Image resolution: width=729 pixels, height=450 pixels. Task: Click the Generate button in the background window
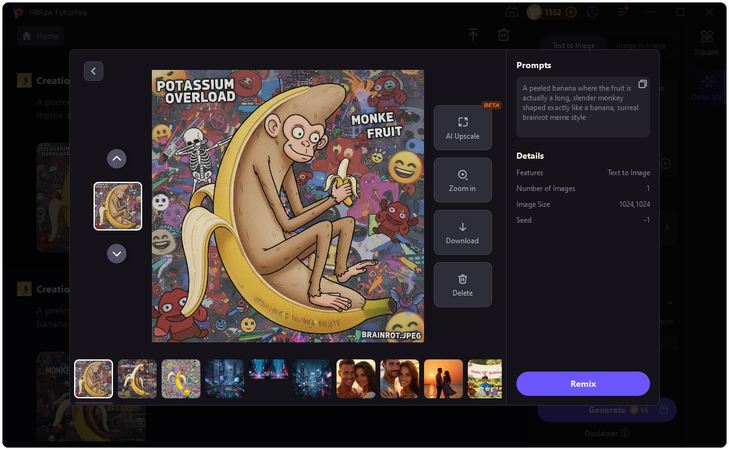tap(607, 410)
